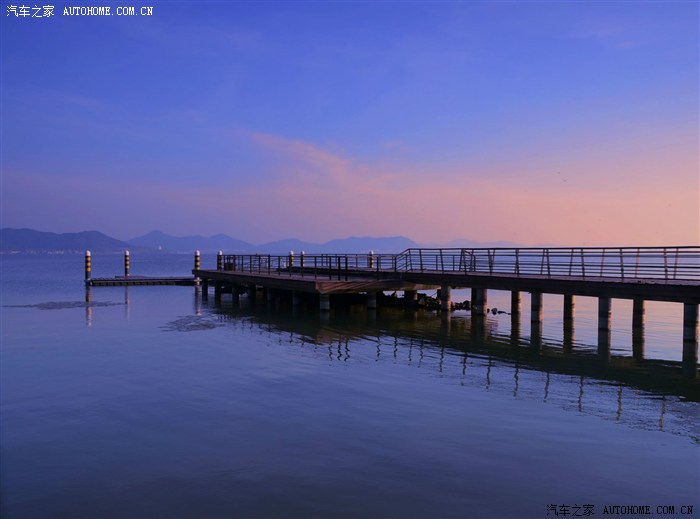The width and height of the screenshot is (700, 519).
Task: Click the second striped mooring post from left
Action: pyautogui.click(x=127, y=262)
